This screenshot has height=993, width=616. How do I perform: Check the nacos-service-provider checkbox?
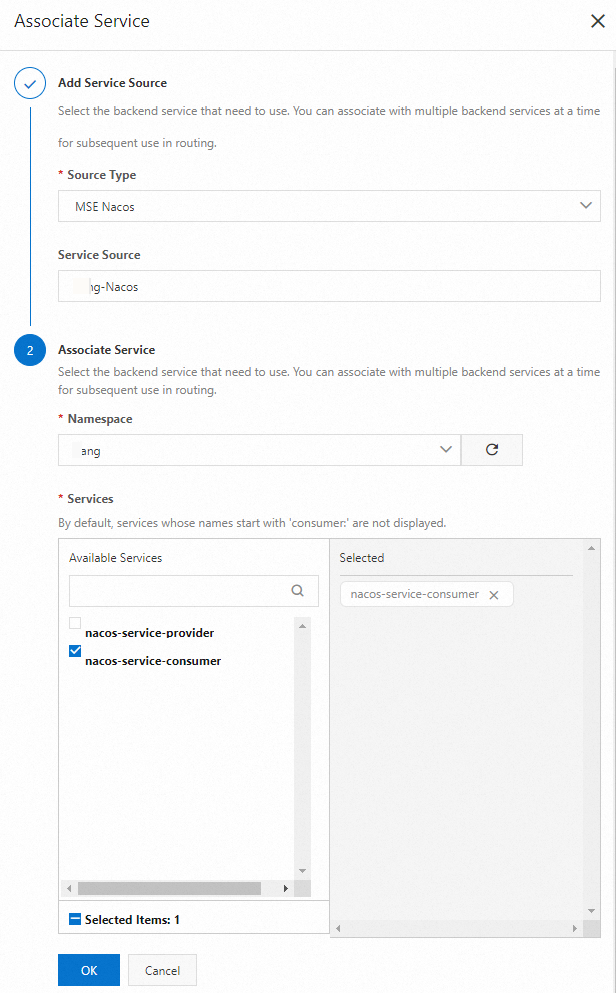(x=75, y=624)
